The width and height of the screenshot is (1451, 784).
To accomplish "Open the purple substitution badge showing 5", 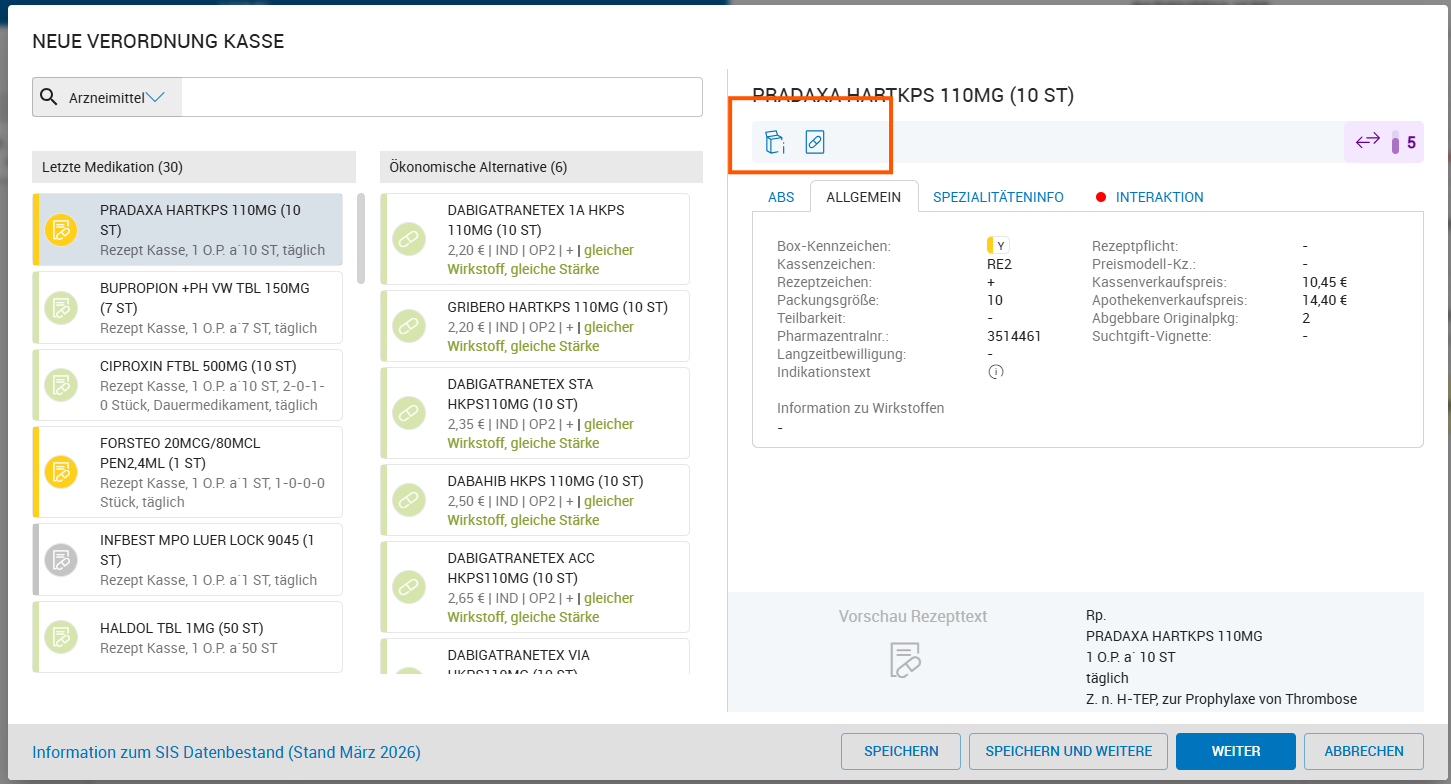I will click(1384, 142).
